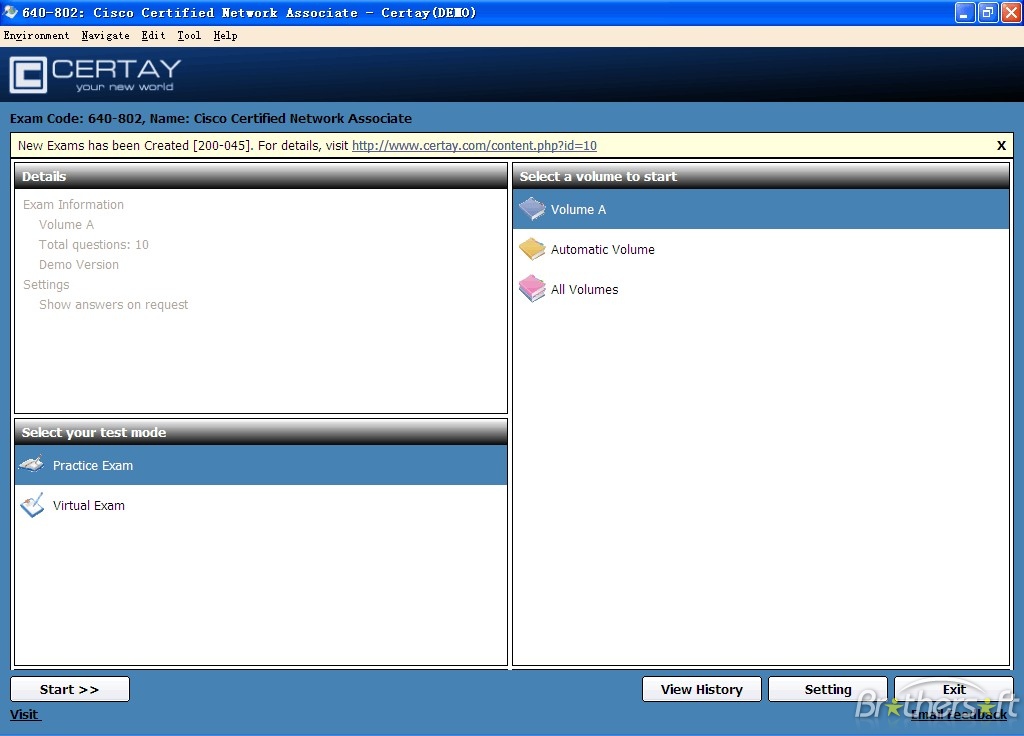1024x736 pixels.
Task: Click the Email feedback link
Action: tap(959, 714)
